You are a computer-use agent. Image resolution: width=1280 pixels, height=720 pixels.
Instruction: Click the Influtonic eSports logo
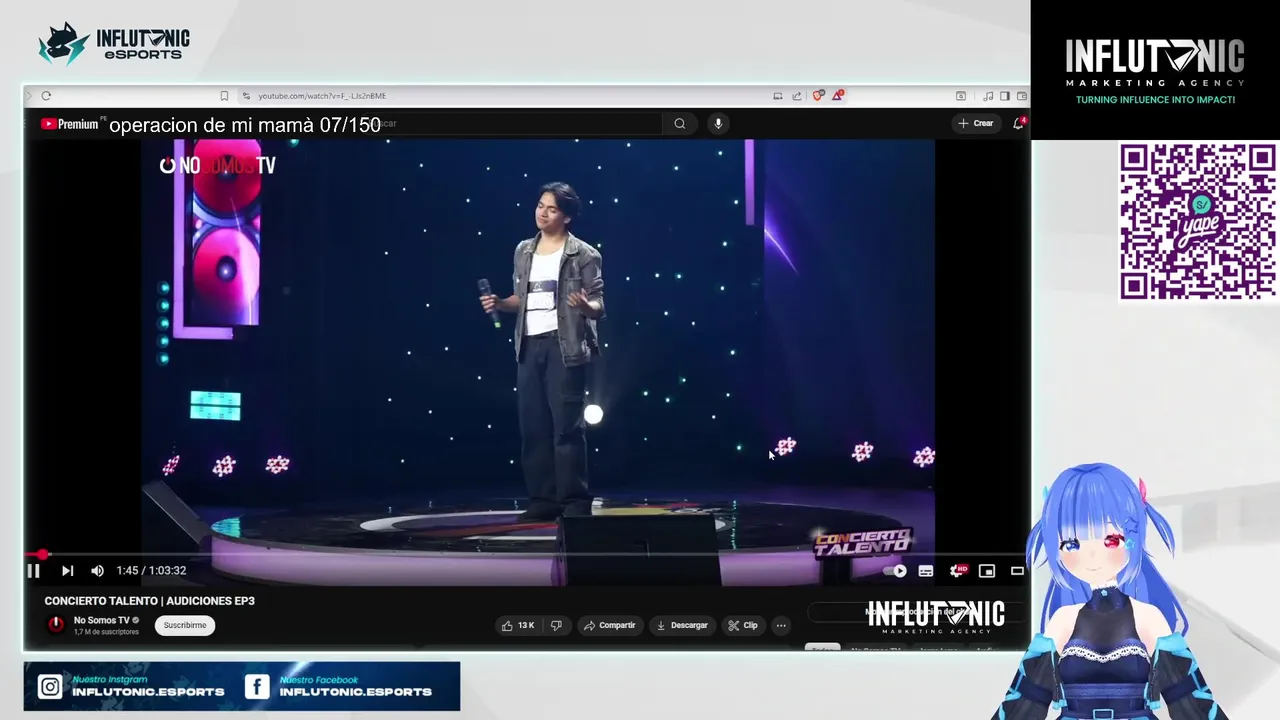pyautogui.click(x=114, y=43)
